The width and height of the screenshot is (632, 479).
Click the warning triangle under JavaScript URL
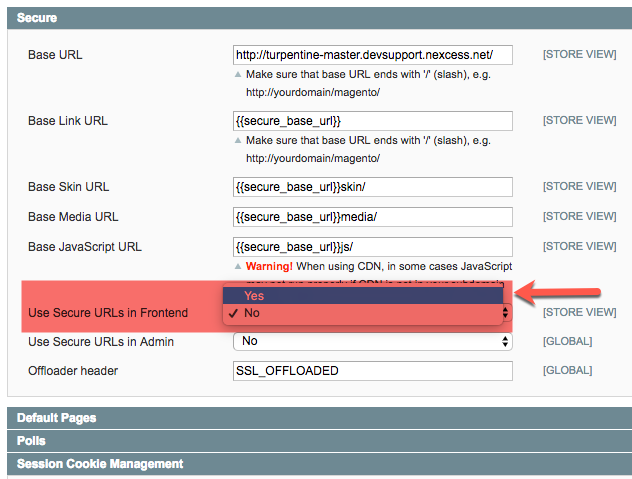[x=238, y=267]
